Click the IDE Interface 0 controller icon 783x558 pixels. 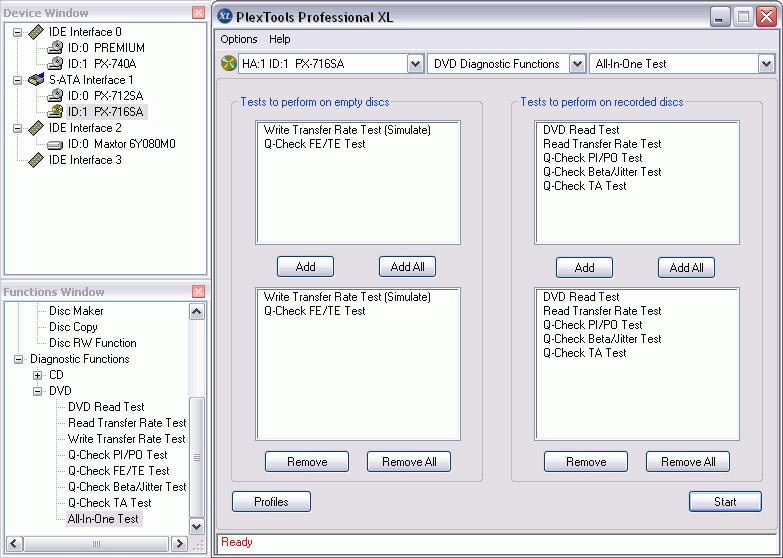[36, 32]
